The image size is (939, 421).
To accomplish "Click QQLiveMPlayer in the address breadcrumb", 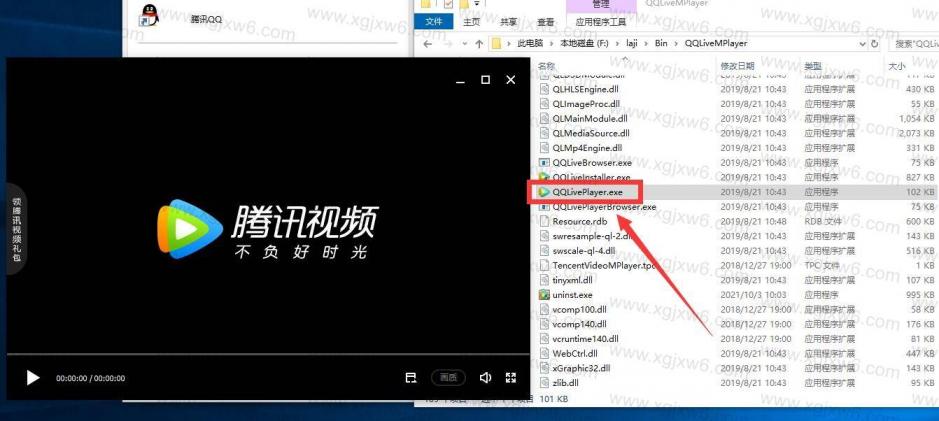I will 716,43.
